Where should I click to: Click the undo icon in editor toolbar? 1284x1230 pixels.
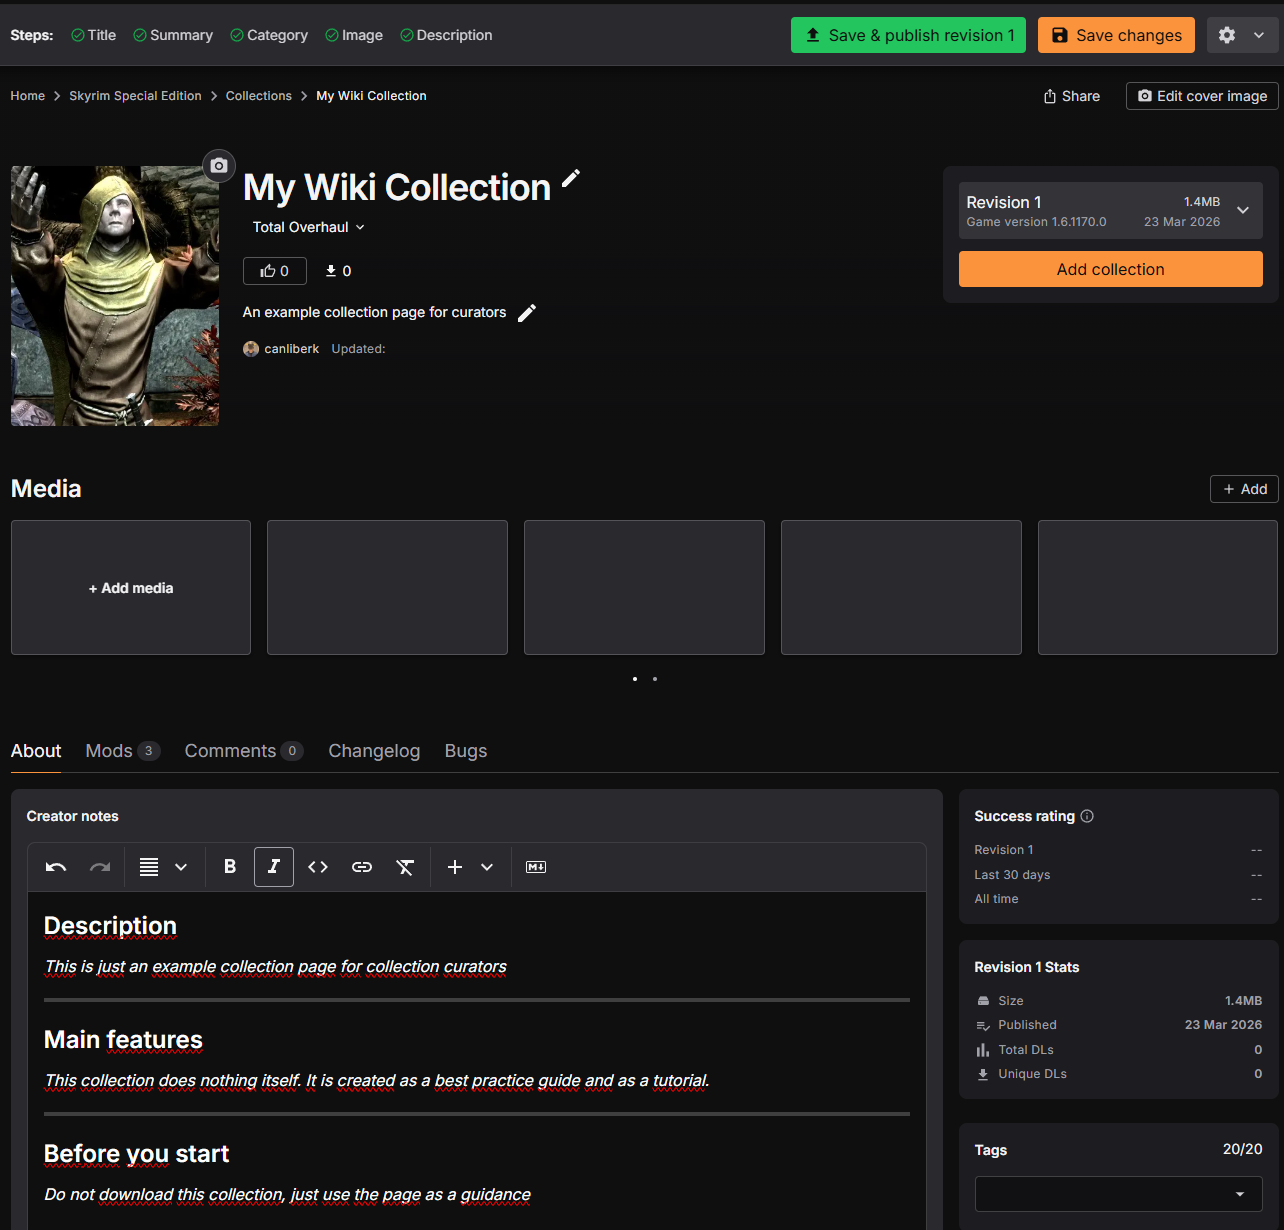(x=56, y=867)
